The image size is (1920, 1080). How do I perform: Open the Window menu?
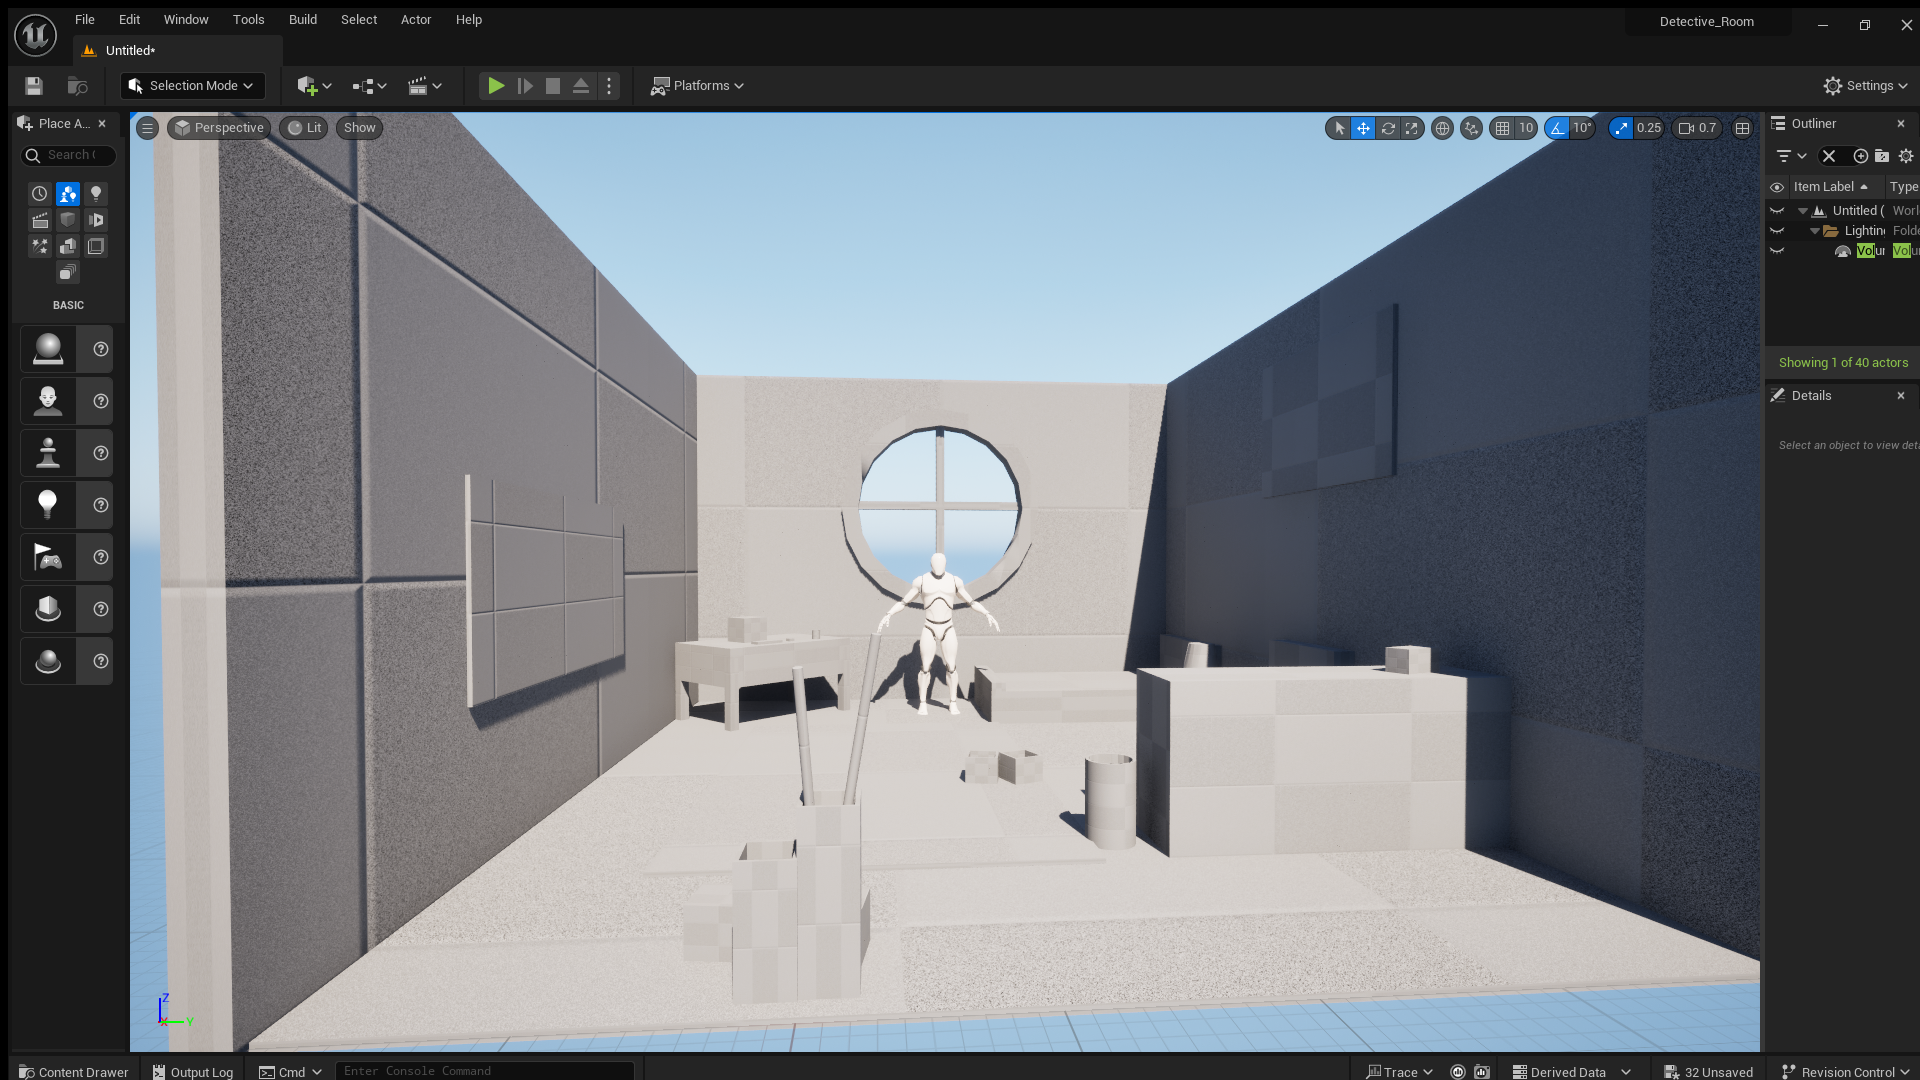(186, 20)
